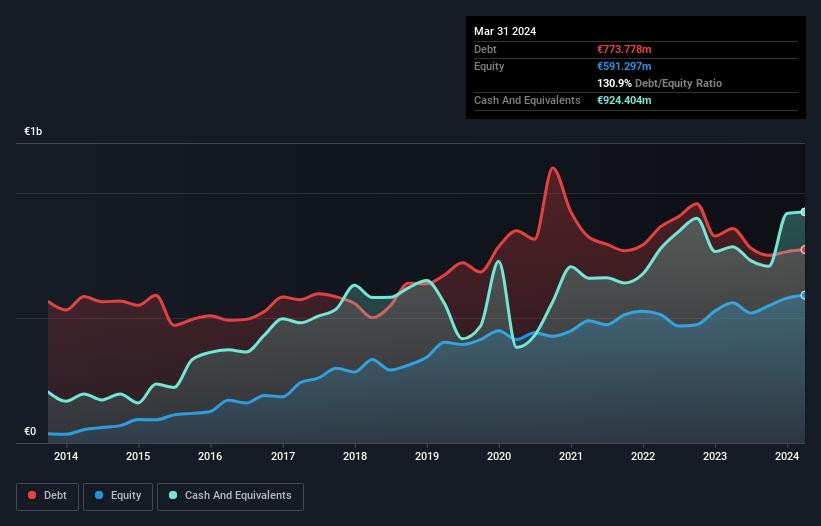Screen dimensions: 821x526
Task: Click the €0 y-axis label
Action: pos(30,431)
